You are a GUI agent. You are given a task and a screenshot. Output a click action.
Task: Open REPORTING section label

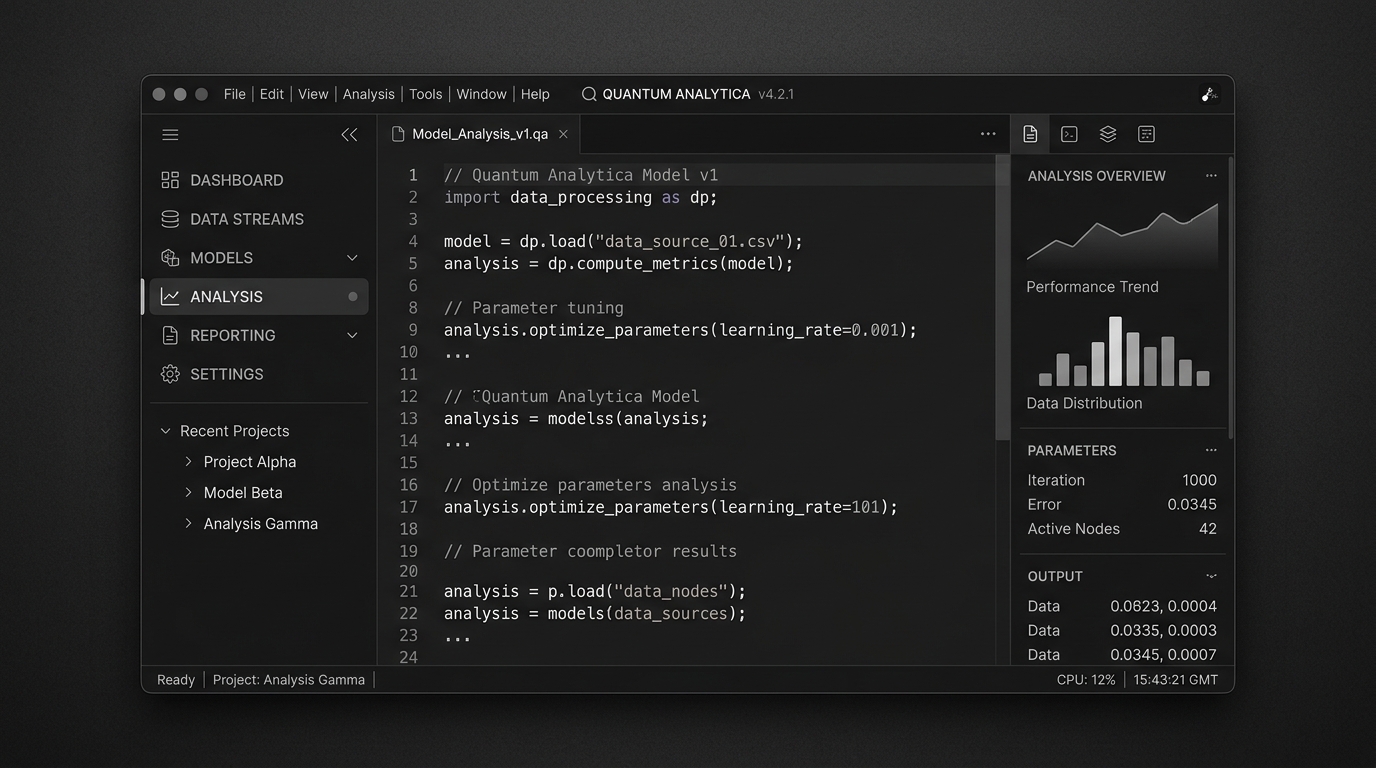tap(233, 336)
